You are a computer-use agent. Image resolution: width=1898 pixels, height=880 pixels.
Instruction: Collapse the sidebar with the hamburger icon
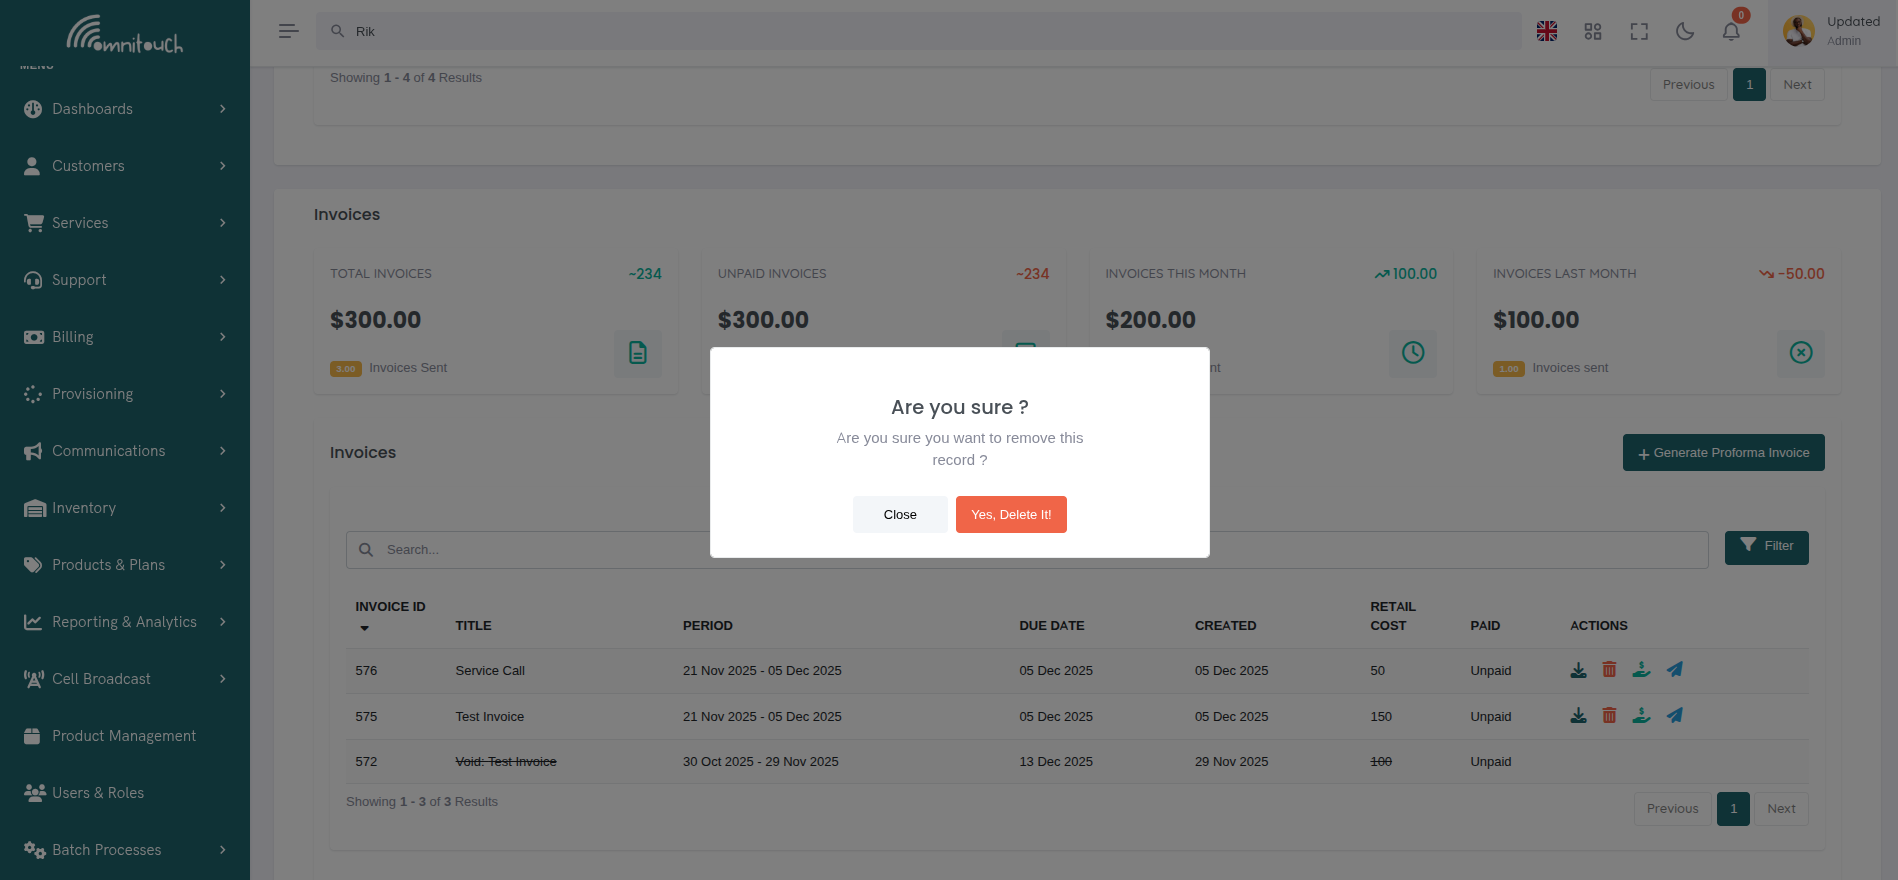(x=288, y=31)
